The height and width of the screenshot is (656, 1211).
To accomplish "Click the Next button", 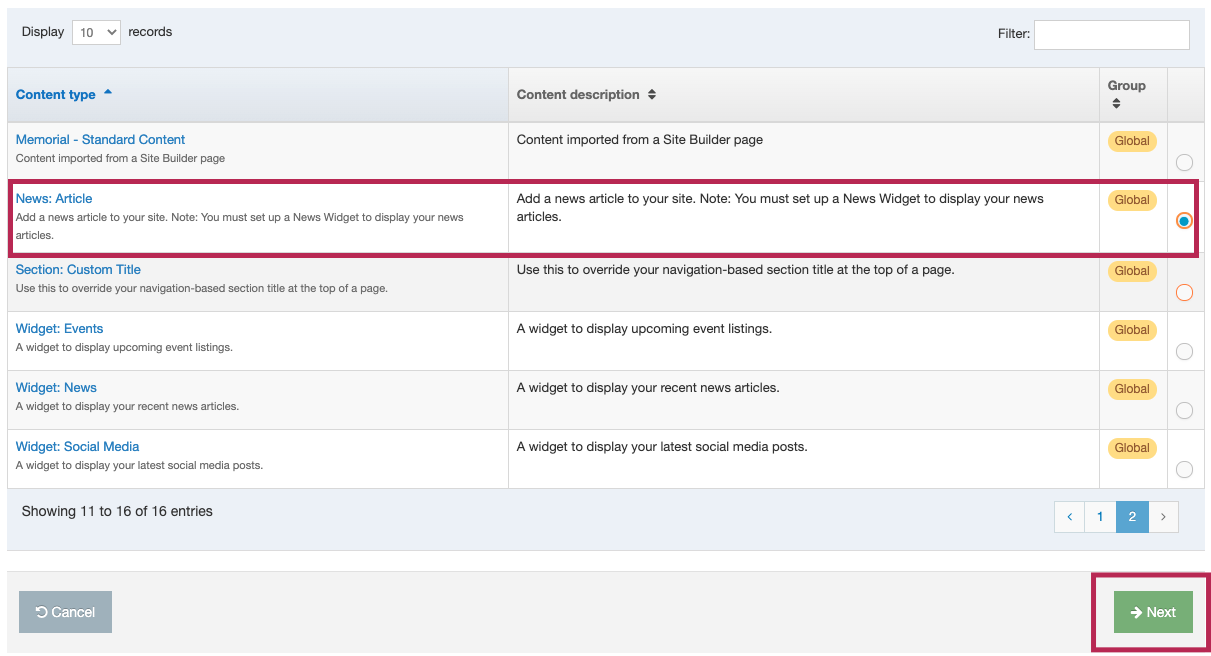I will [x=1152, y=611].
